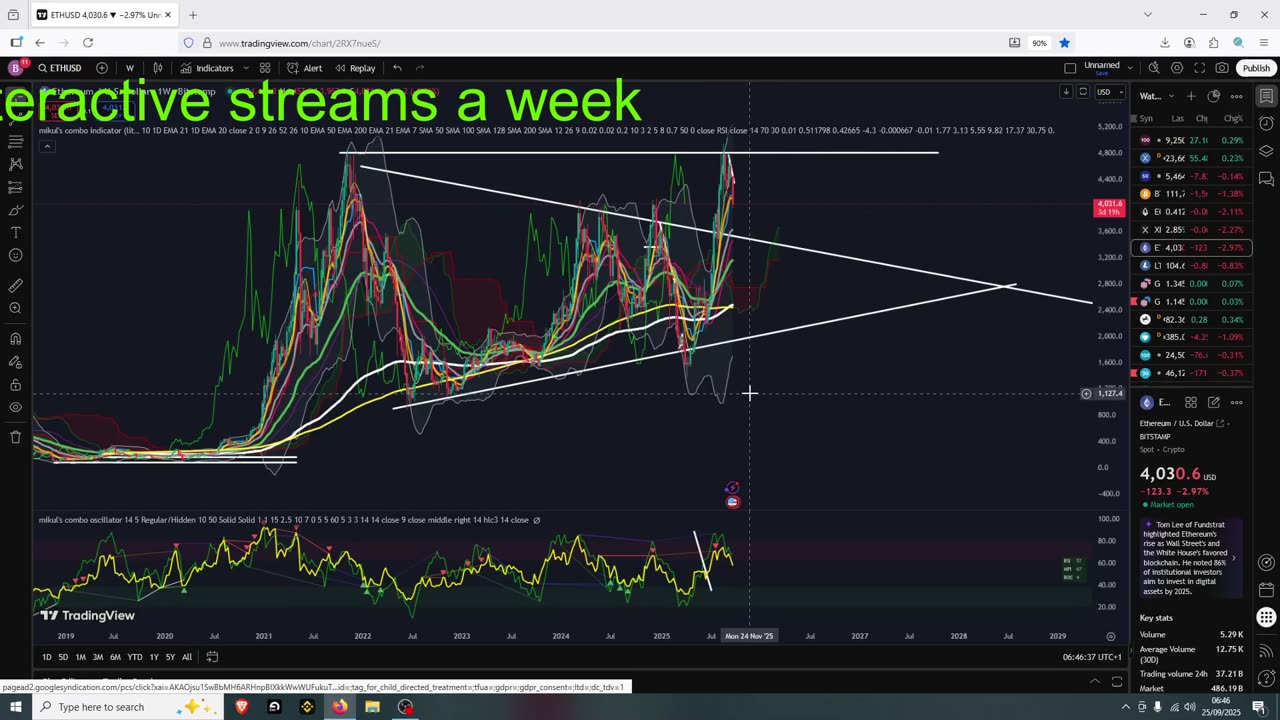
Task: Toggle stay in drawing mode
Action: 15,361
